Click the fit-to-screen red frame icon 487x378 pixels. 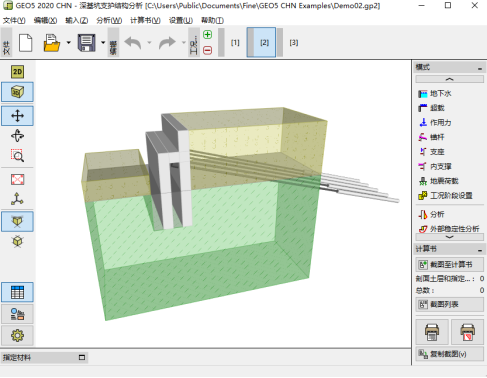click(17, 179)
